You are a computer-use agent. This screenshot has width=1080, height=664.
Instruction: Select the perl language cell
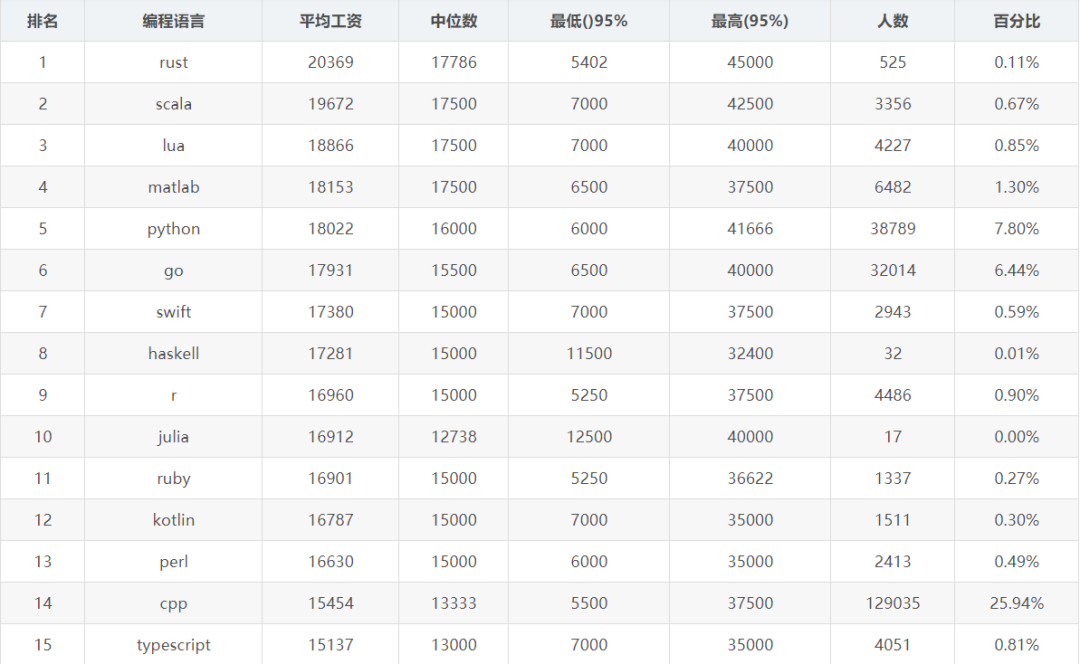[x=174, y=562]
